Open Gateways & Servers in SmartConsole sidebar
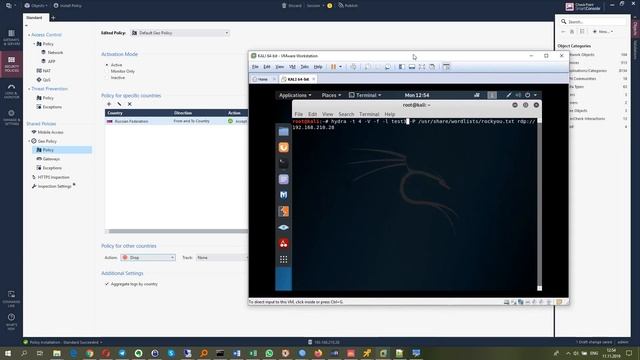Viewport: 640px width, 360px height. (x=11, y=38)
